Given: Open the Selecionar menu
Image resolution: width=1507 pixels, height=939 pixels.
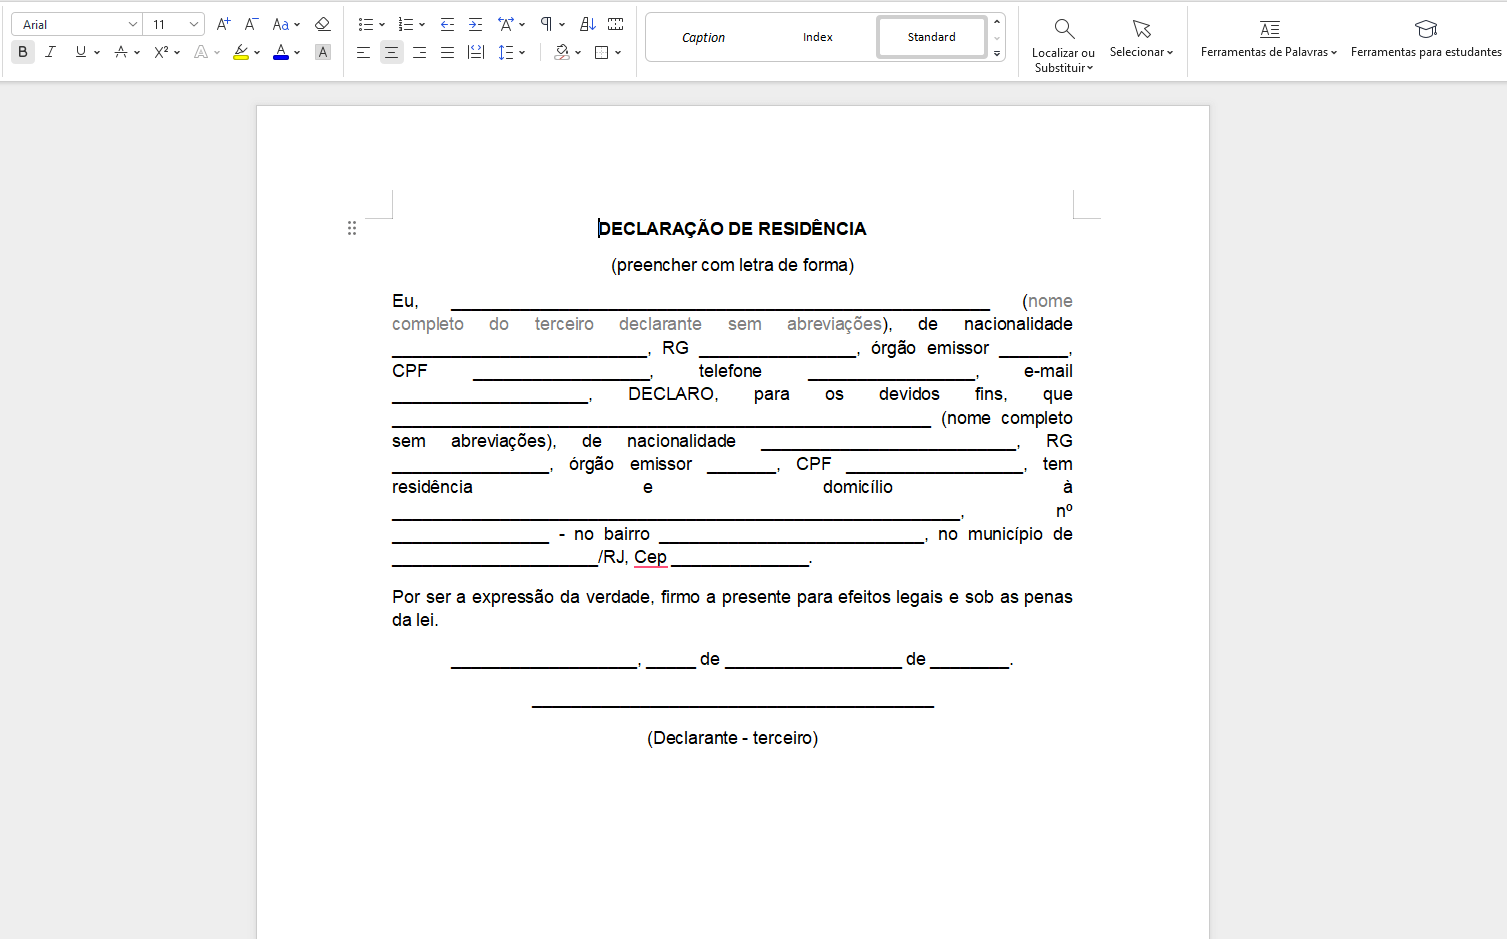Looking at the screenshot, I should pos(1141,38).
